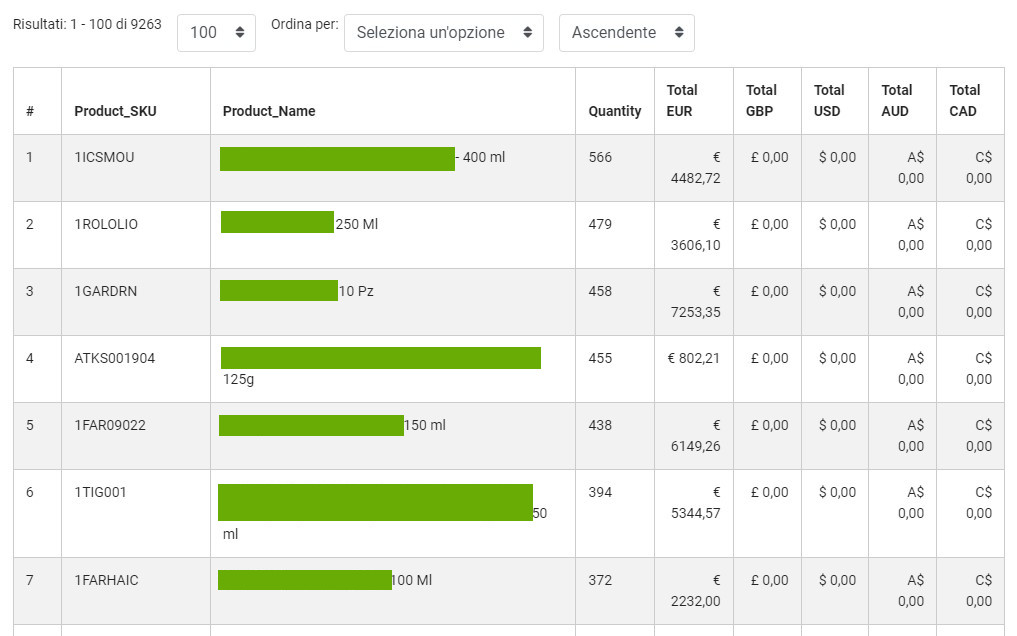This screenshot has width=1017, height=636.
Task: Click the # column header
Action: [30, 111]
